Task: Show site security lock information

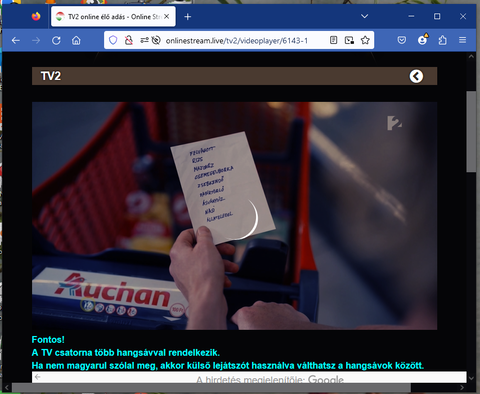Action: (x=128, y=40)
